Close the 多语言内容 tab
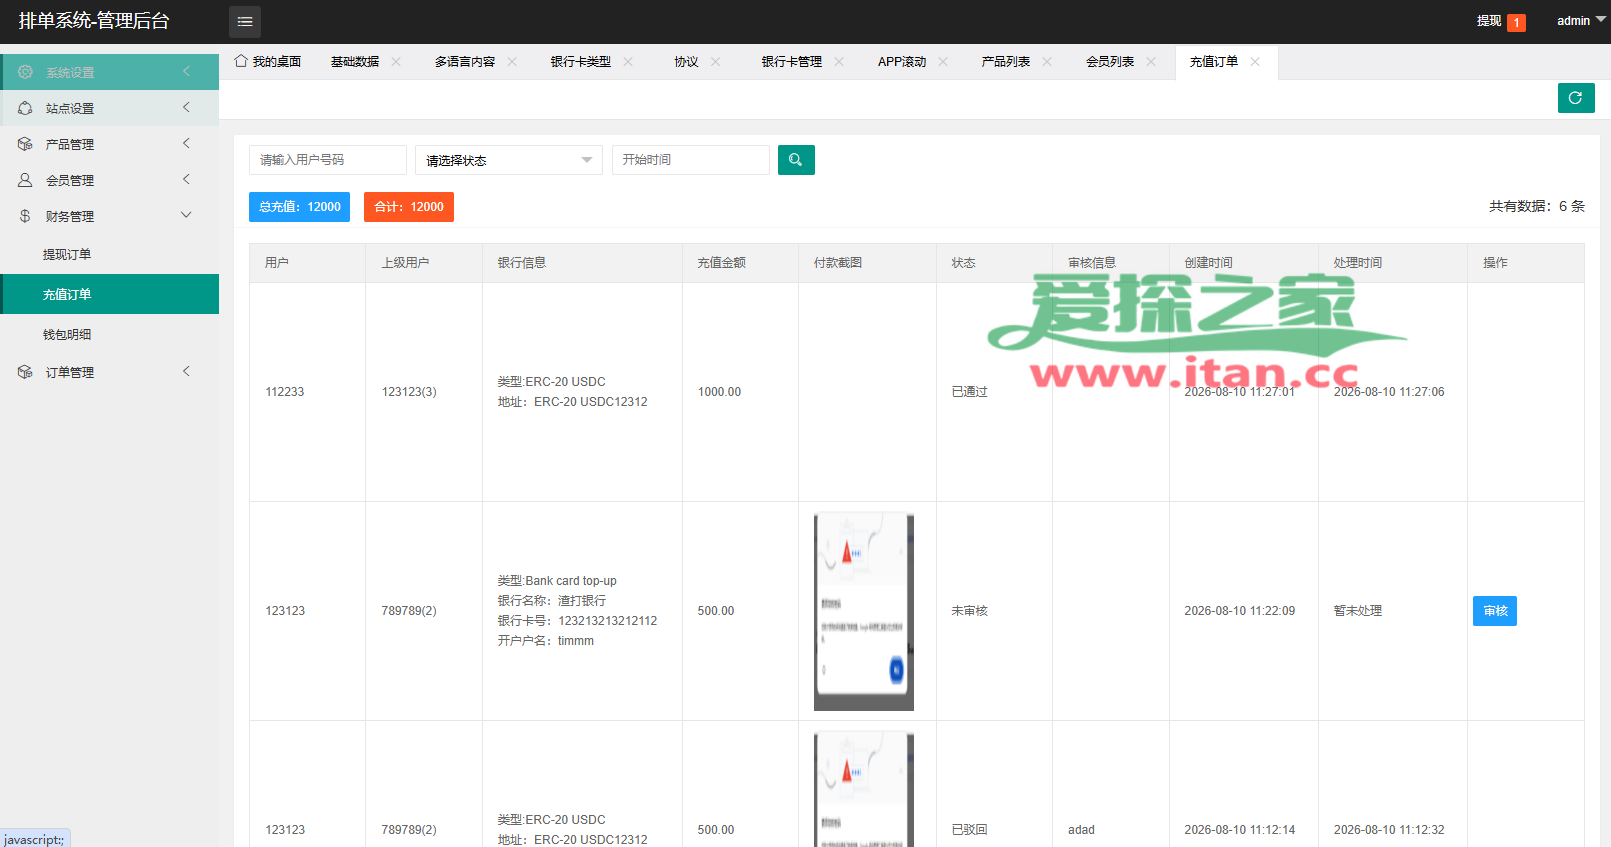1611x847 pixels. pos(512,62)
